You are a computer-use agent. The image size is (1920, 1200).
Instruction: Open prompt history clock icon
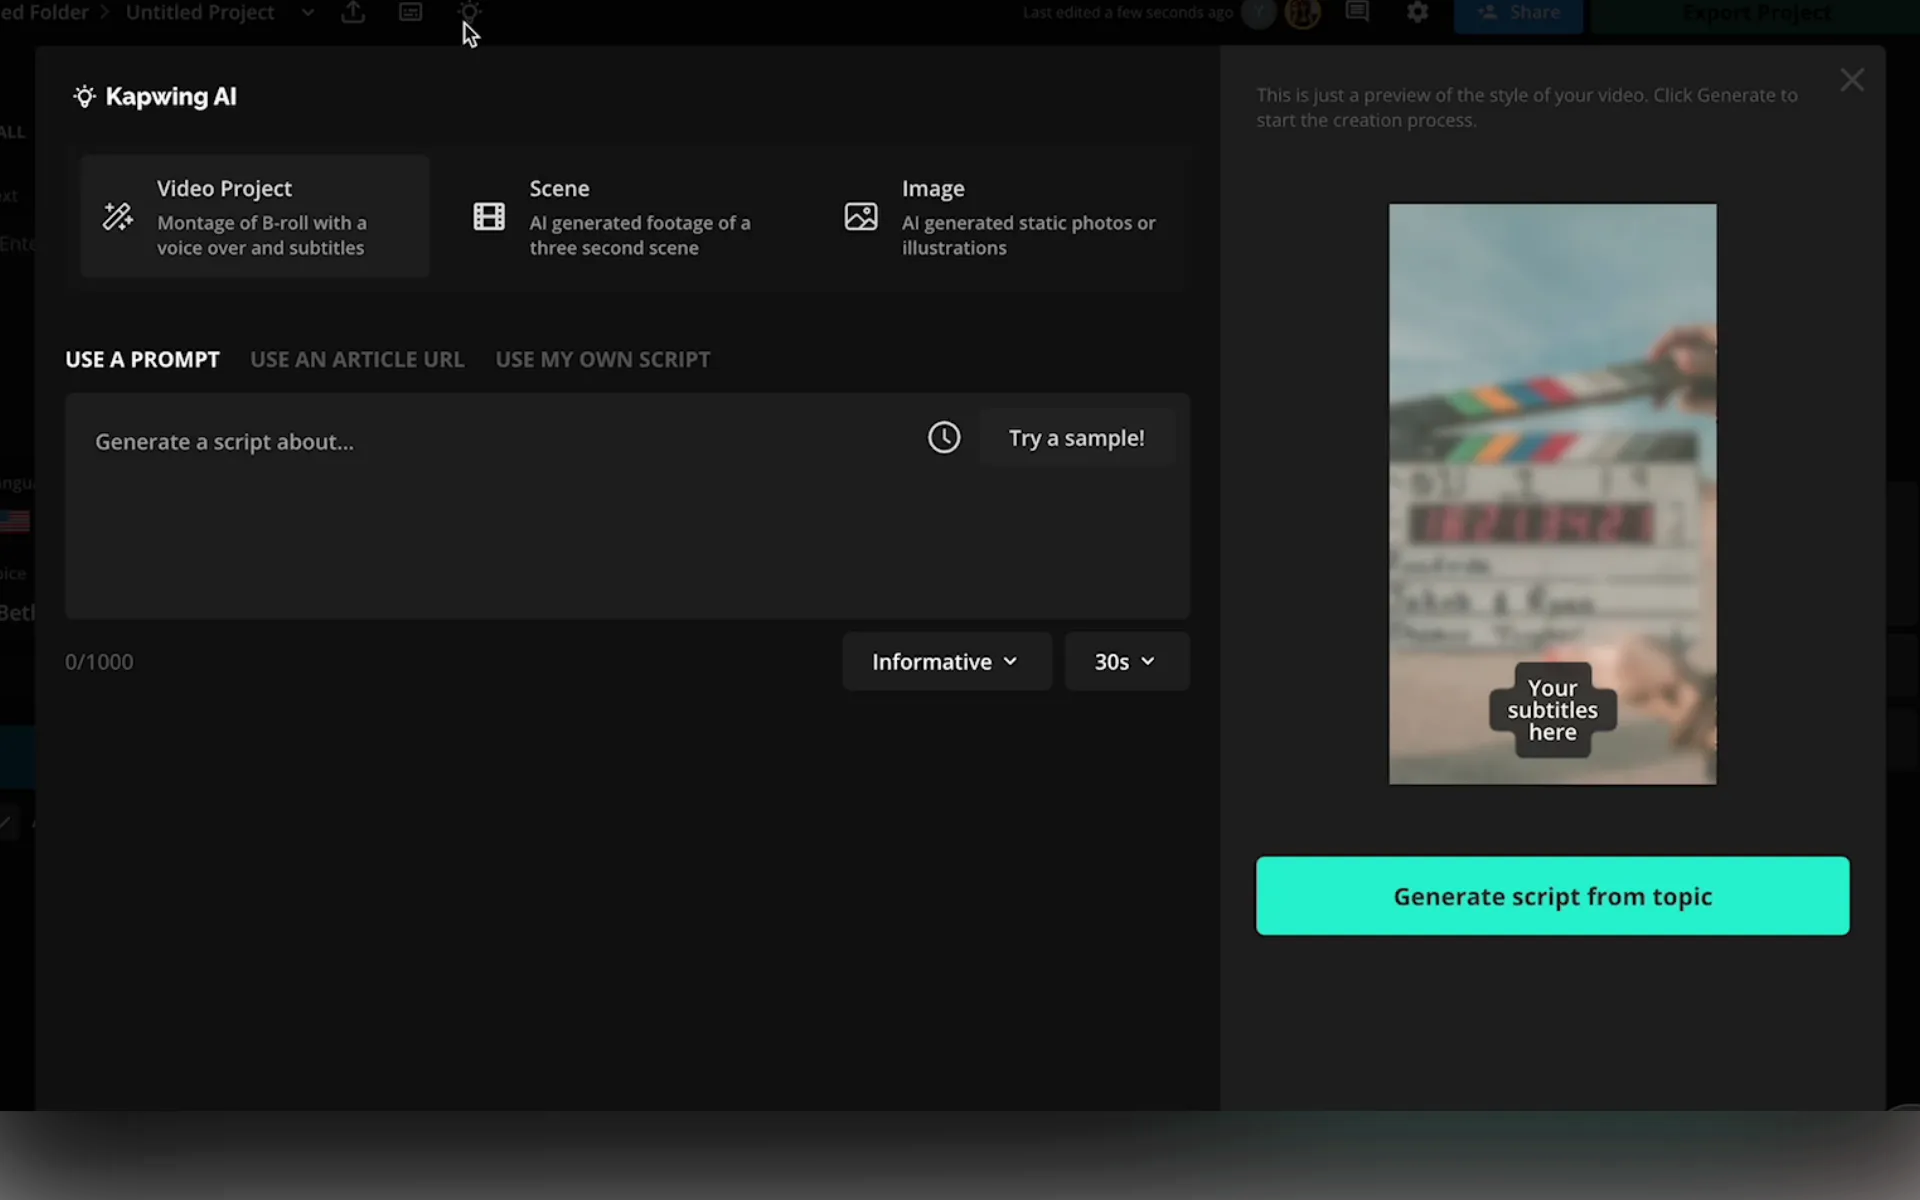(943, 438)
